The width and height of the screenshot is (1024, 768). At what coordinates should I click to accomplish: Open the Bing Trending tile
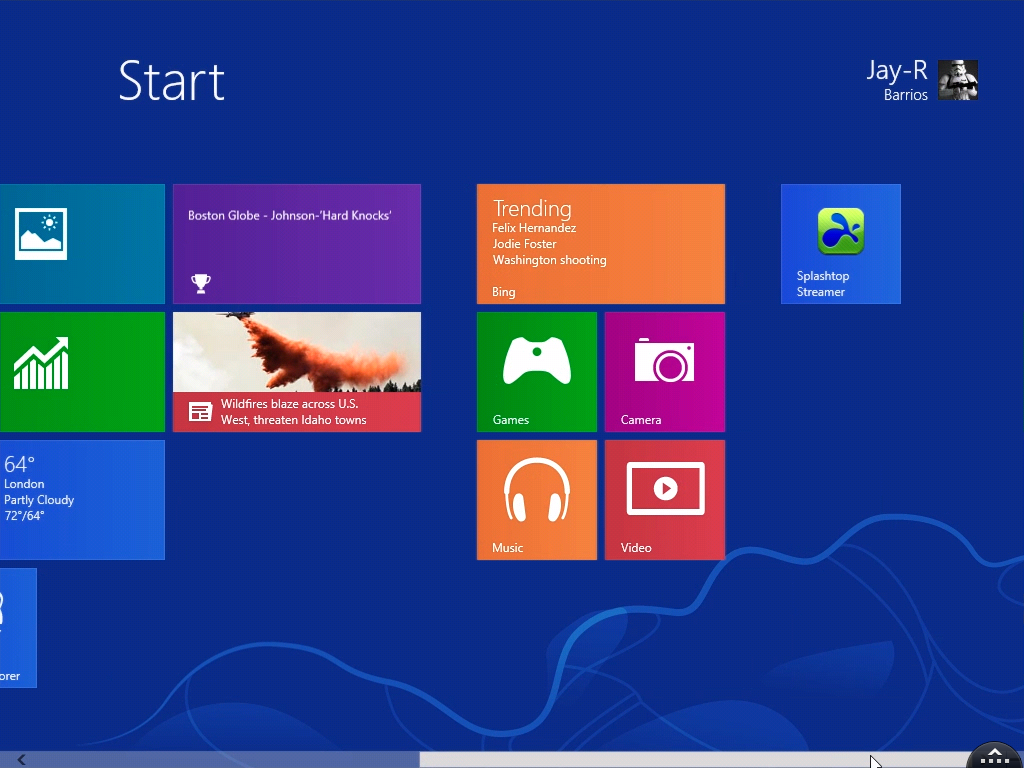click(600, 243)
